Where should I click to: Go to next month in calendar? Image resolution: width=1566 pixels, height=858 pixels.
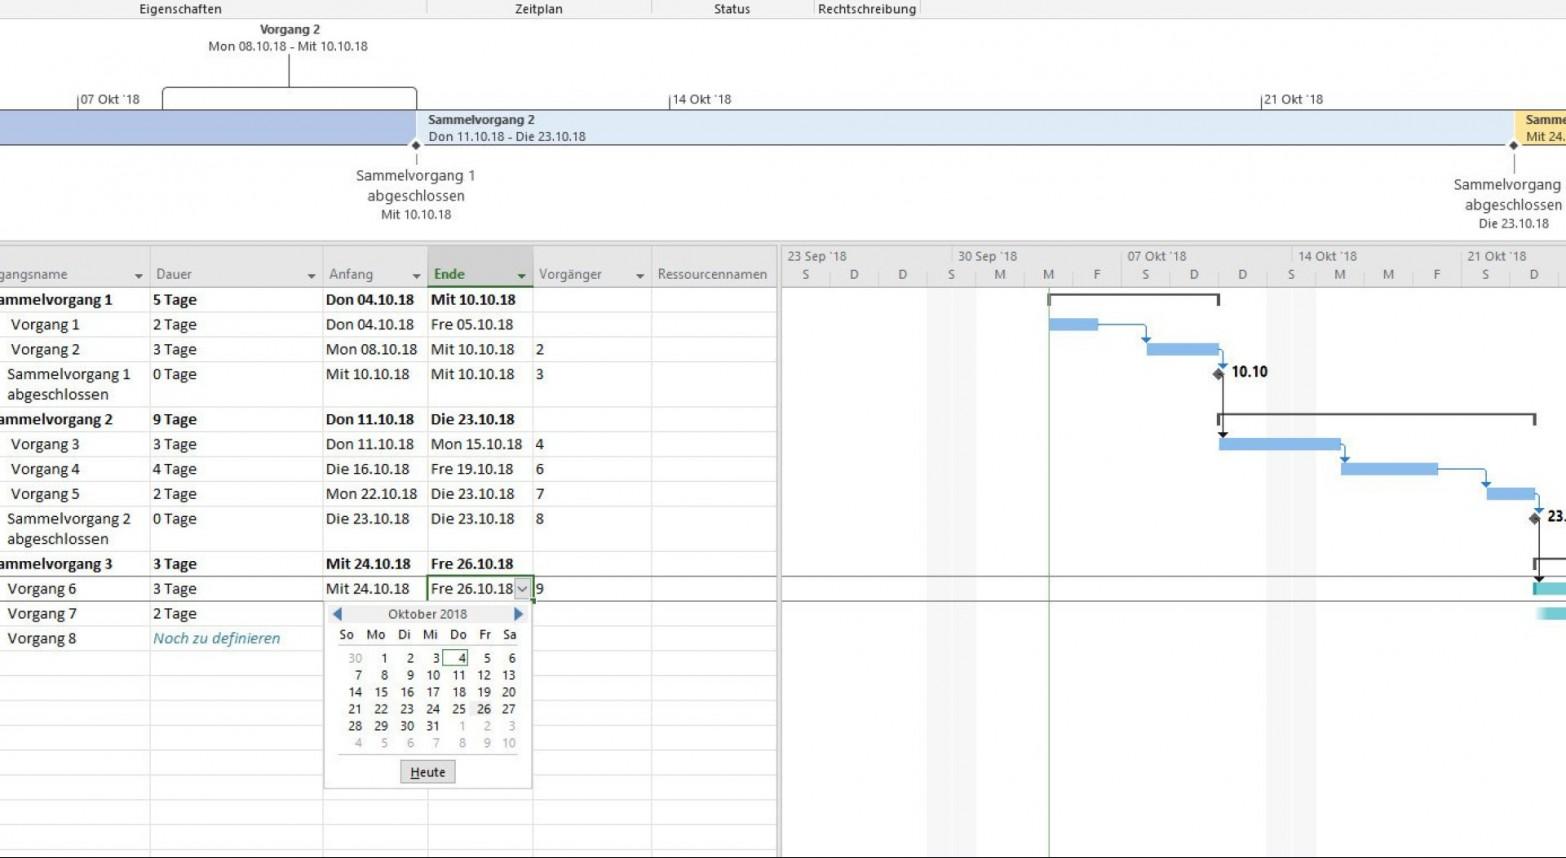518,614
